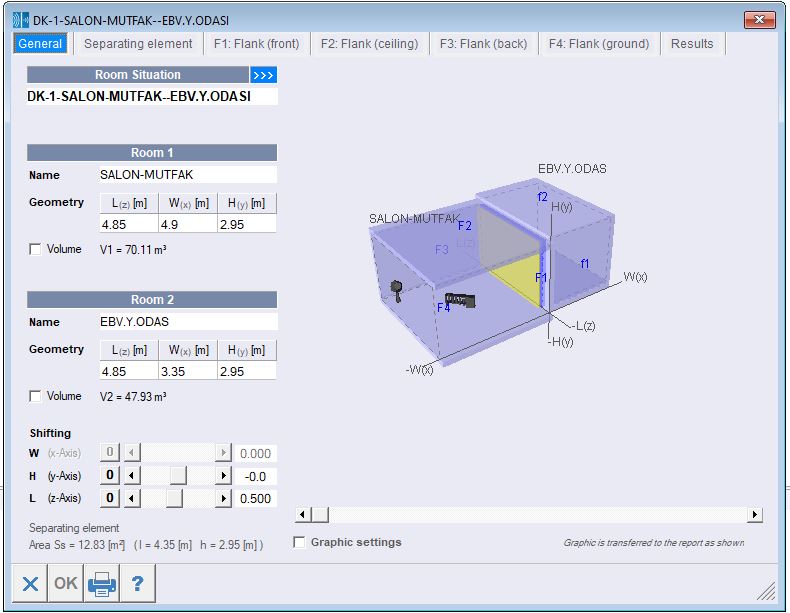Click the app icon in the title bar

click(x=21, y=20)
